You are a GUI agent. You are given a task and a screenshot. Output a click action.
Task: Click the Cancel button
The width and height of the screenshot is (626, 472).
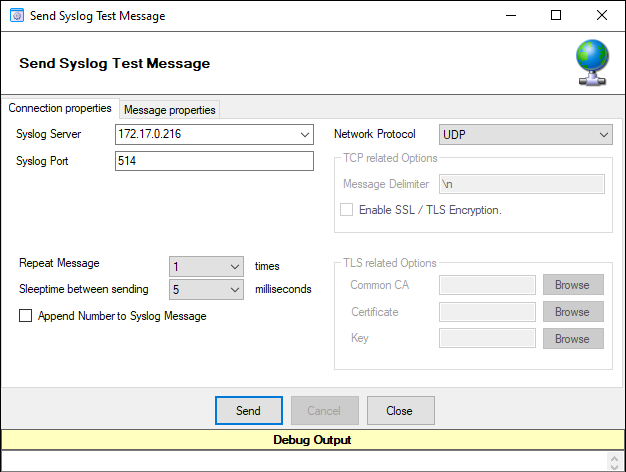tap(324, 411)
